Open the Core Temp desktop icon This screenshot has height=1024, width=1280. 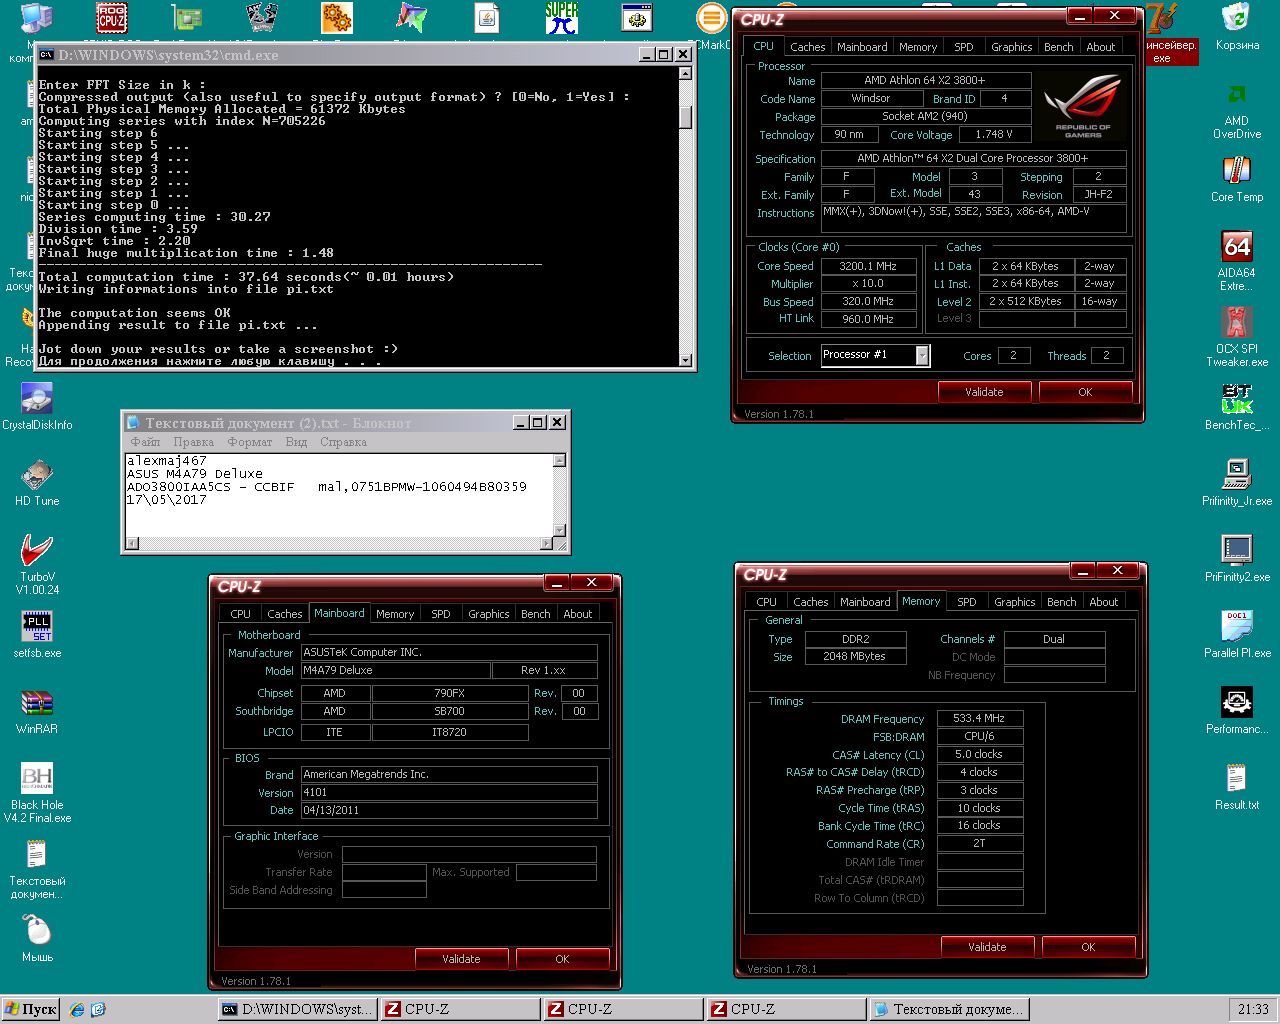(1237, 180)
